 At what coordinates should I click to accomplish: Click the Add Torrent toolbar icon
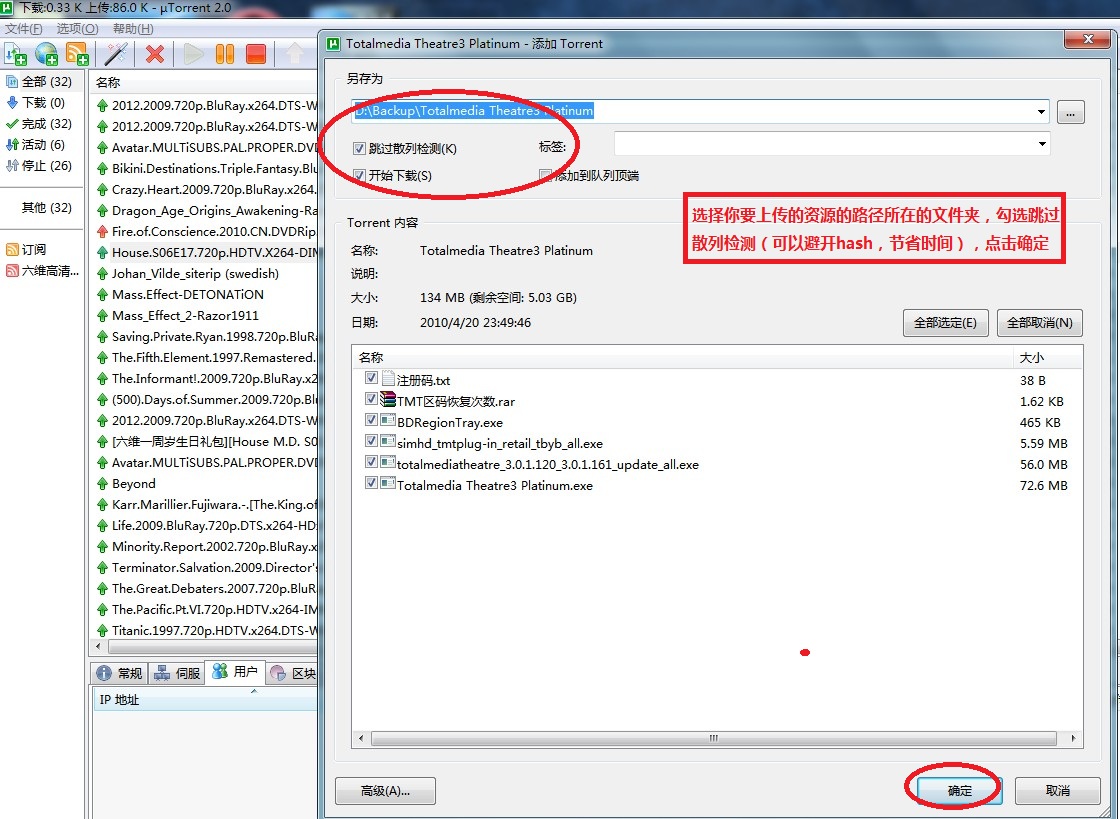click(x=16, y=54)
